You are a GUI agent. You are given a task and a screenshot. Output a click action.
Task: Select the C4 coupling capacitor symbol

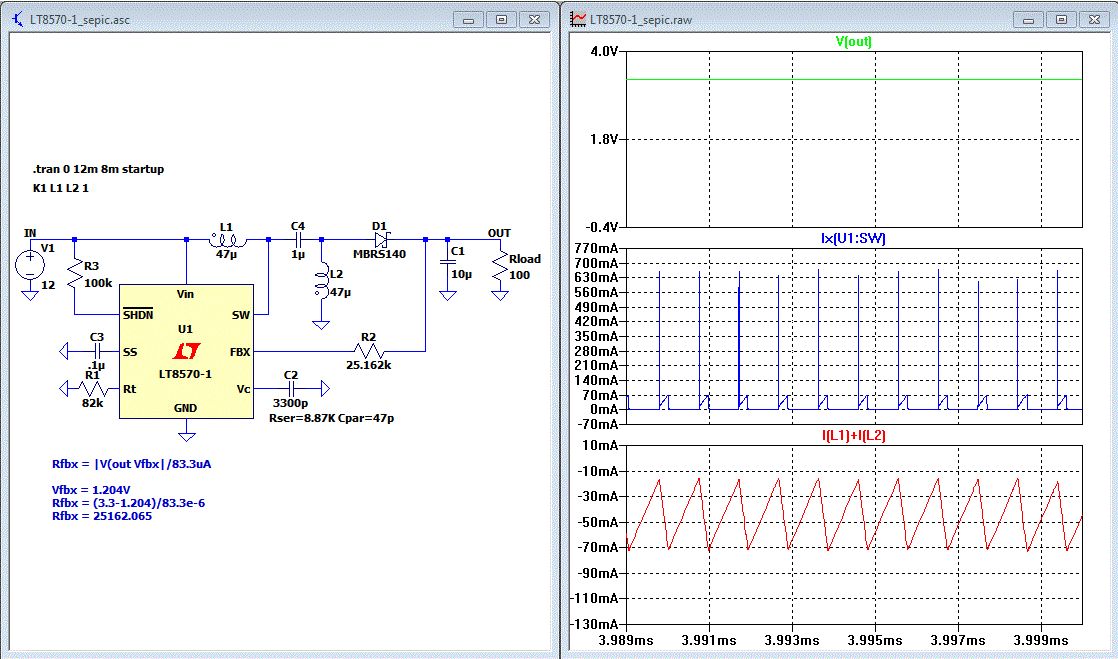298,240
